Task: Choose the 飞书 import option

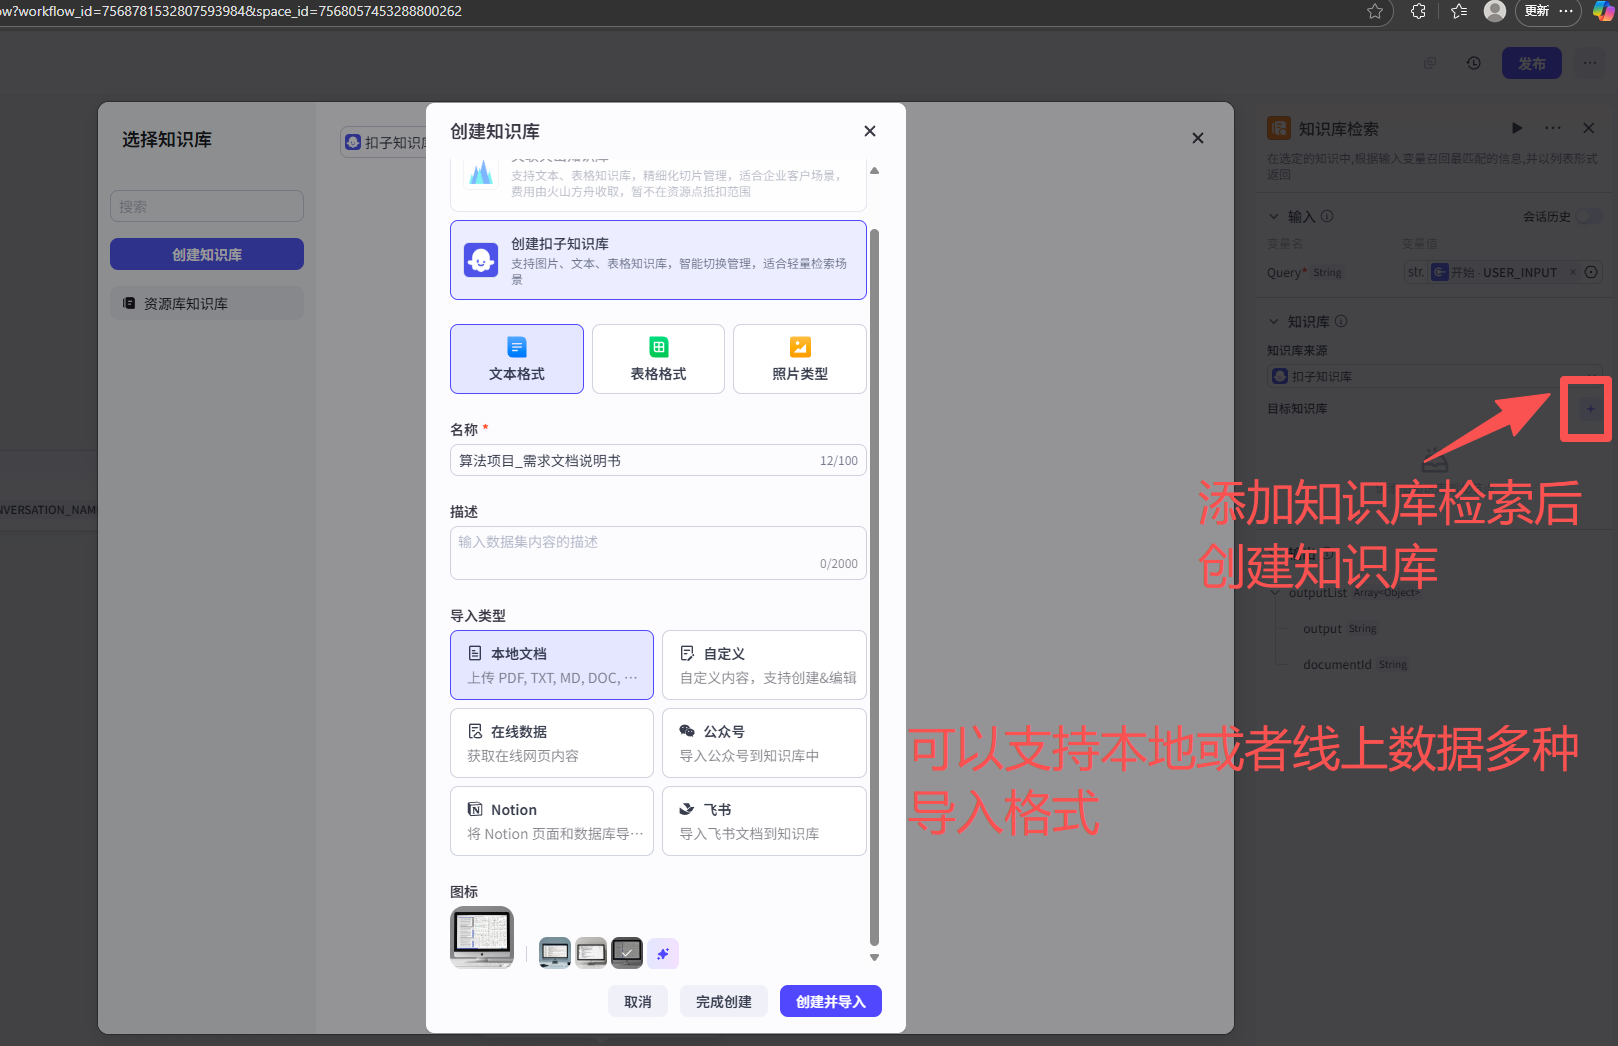Action: [x=764, y=820]
